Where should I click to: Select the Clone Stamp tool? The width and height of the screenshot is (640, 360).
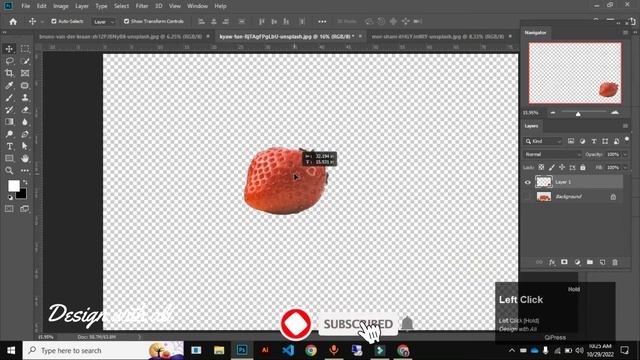25,98
